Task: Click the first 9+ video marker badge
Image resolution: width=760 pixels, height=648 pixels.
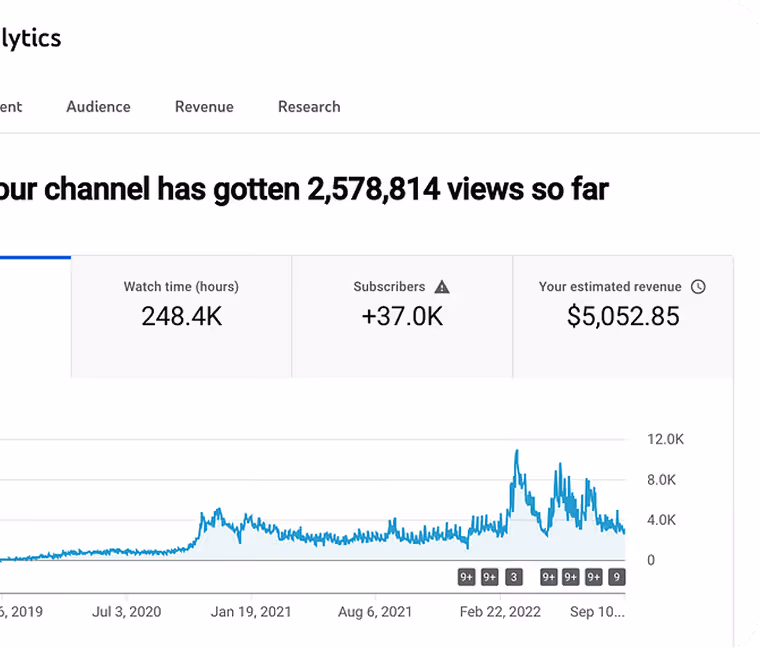Action: [x=466, y=577]
